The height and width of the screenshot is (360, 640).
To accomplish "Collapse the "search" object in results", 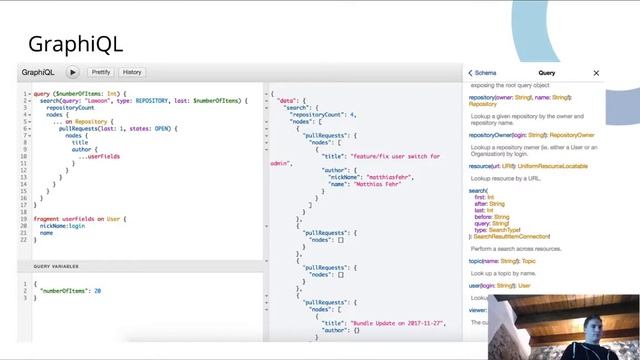I will (x=267, y=108).
